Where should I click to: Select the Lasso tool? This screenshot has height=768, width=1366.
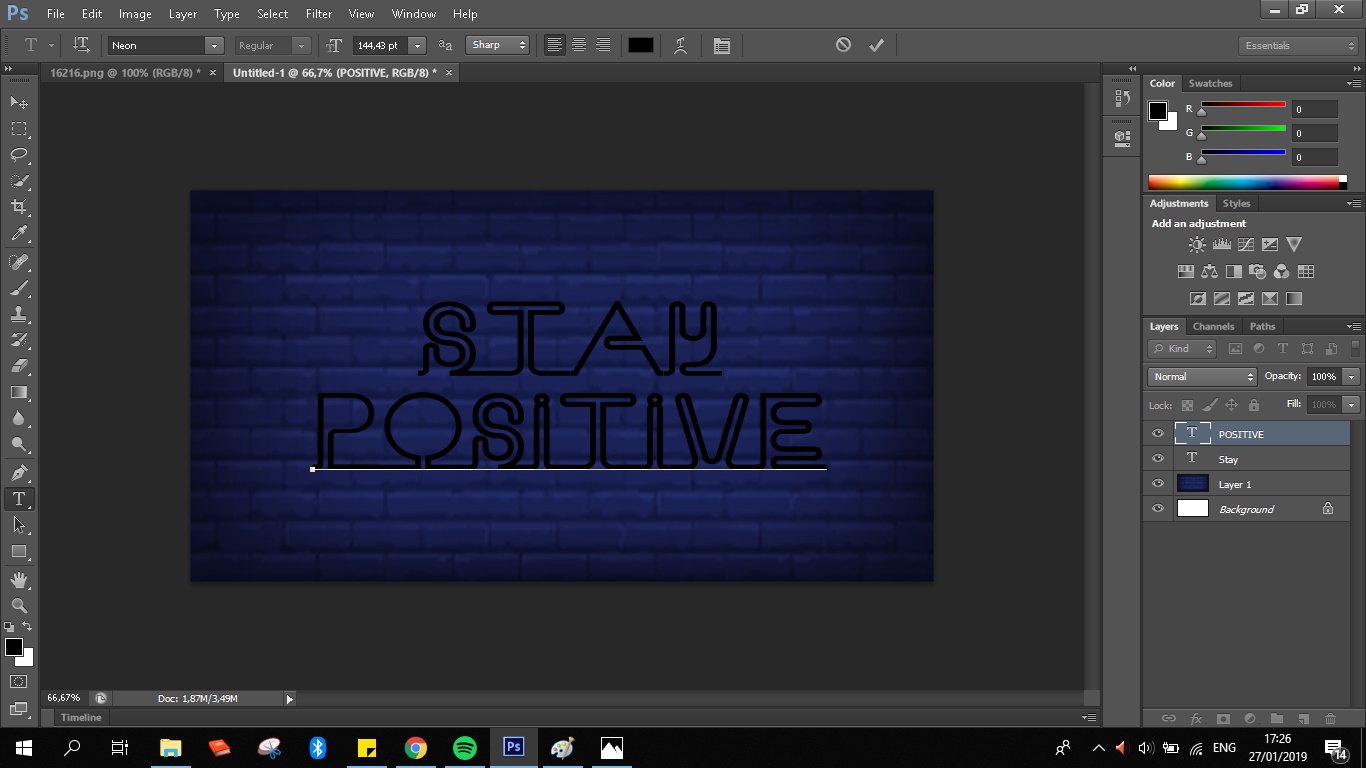19,155
